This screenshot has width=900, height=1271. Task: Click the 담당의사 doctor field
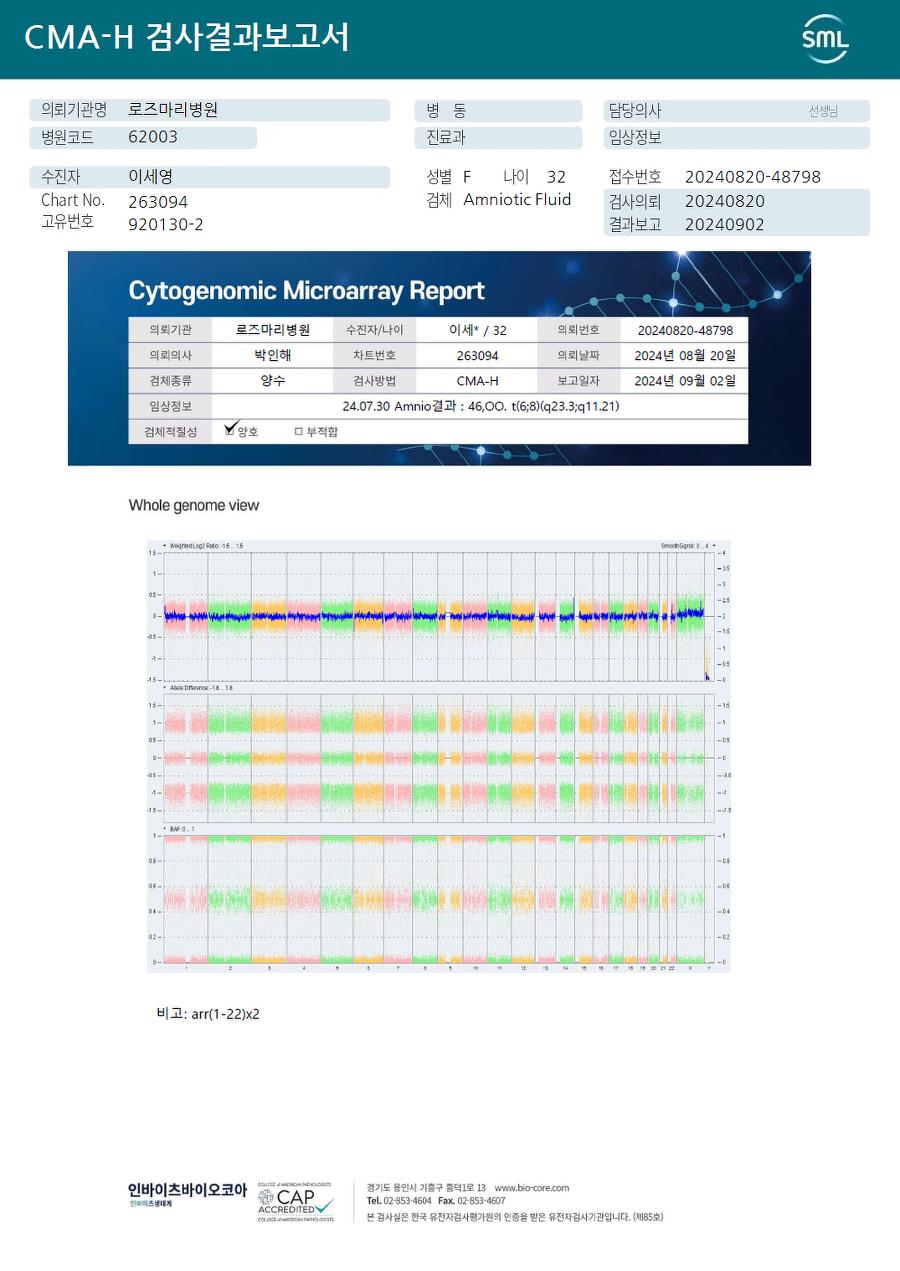tap(738, 111)
